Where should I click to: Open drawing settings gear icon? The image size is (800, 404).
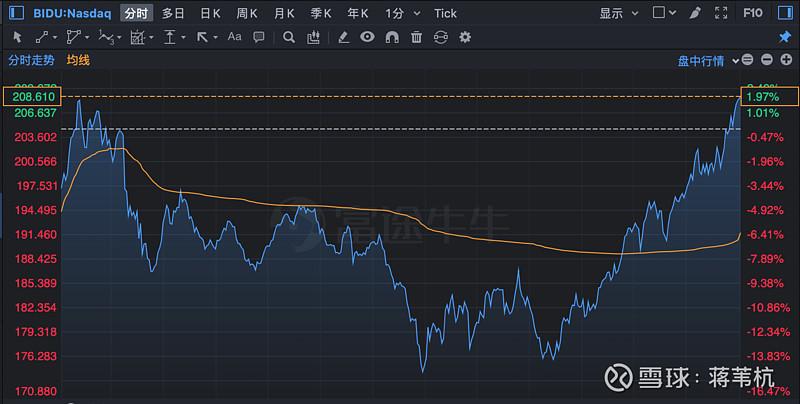point(465,37)
